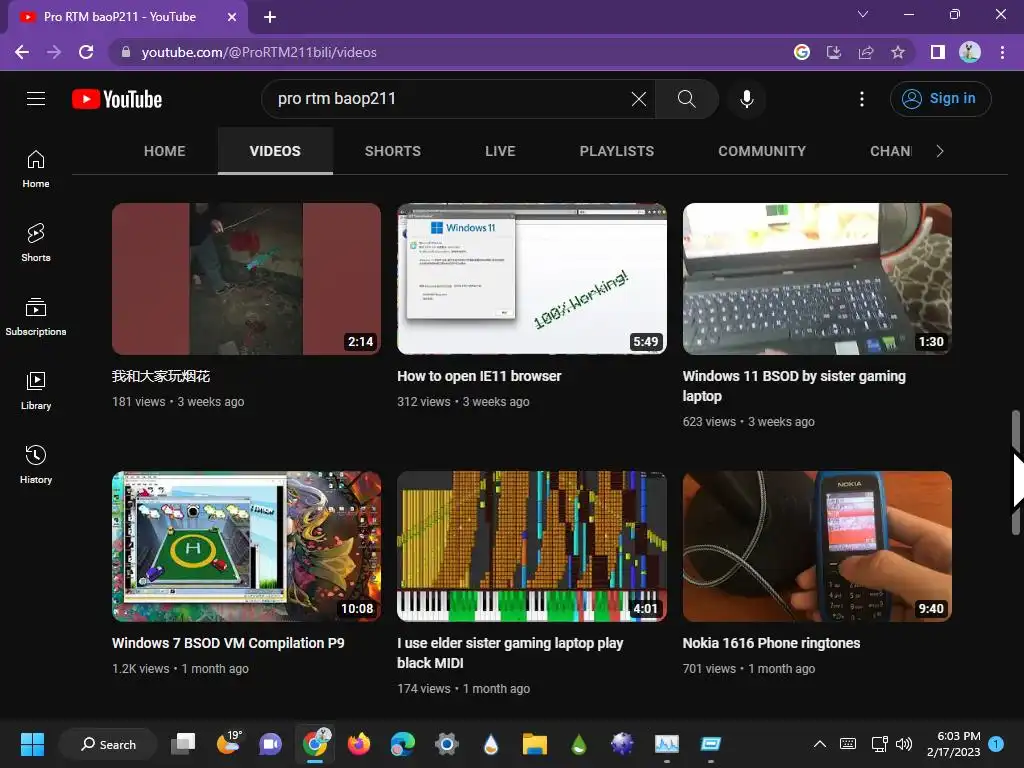This screenshot has width=1024, height=768.
Task: Click inside the YouTube search input field
Action: [x=451, y=99]
